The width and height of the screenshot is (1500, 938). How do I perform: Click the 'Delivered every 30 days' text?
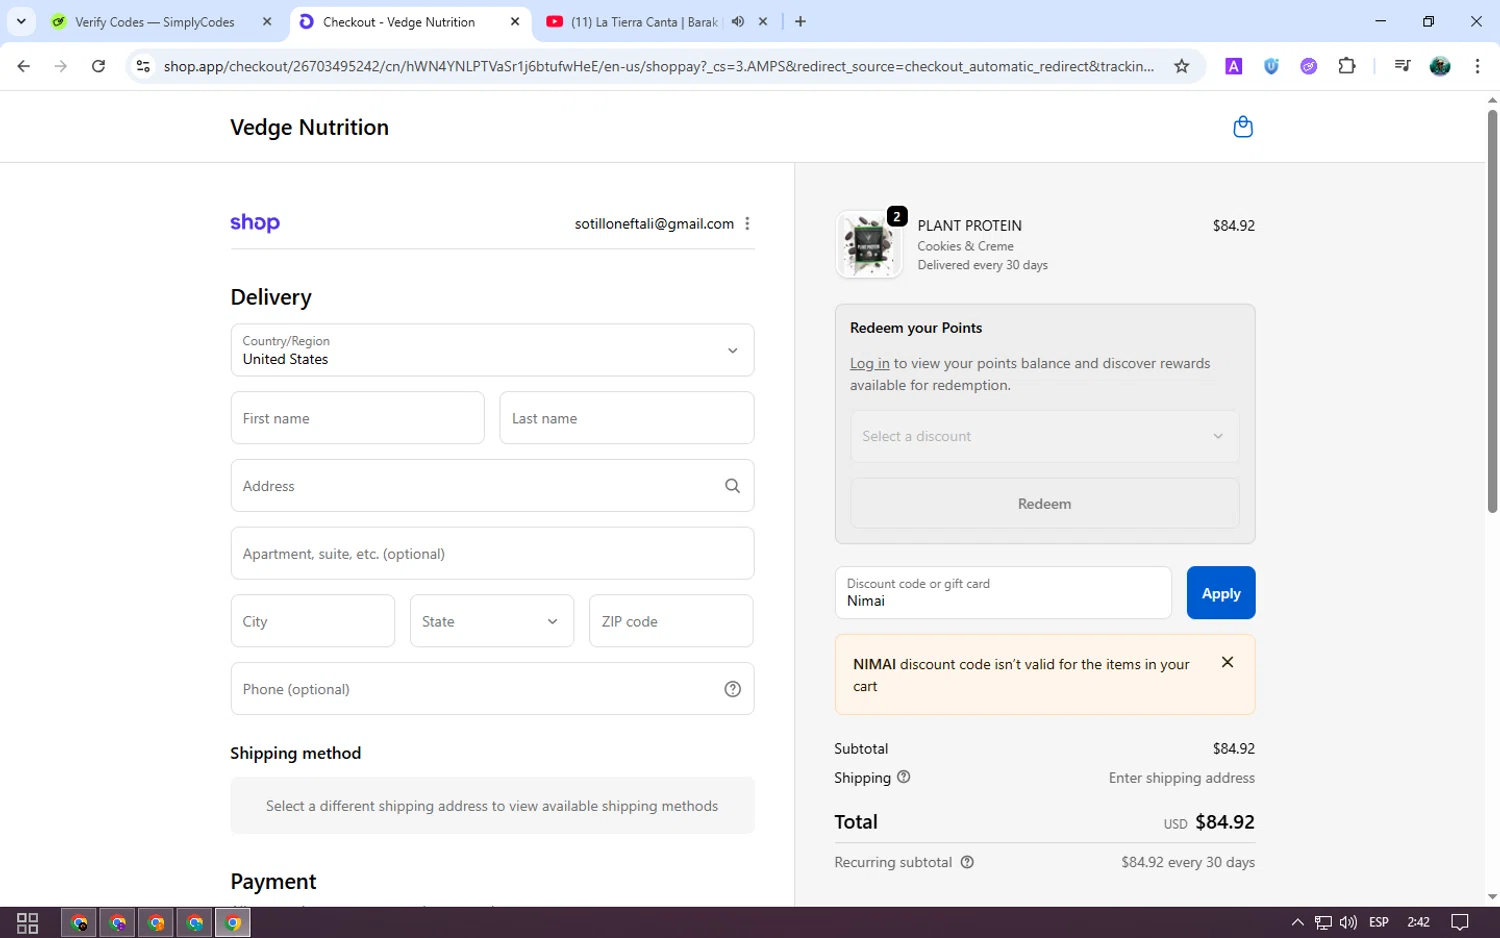[x=983, y=265]
